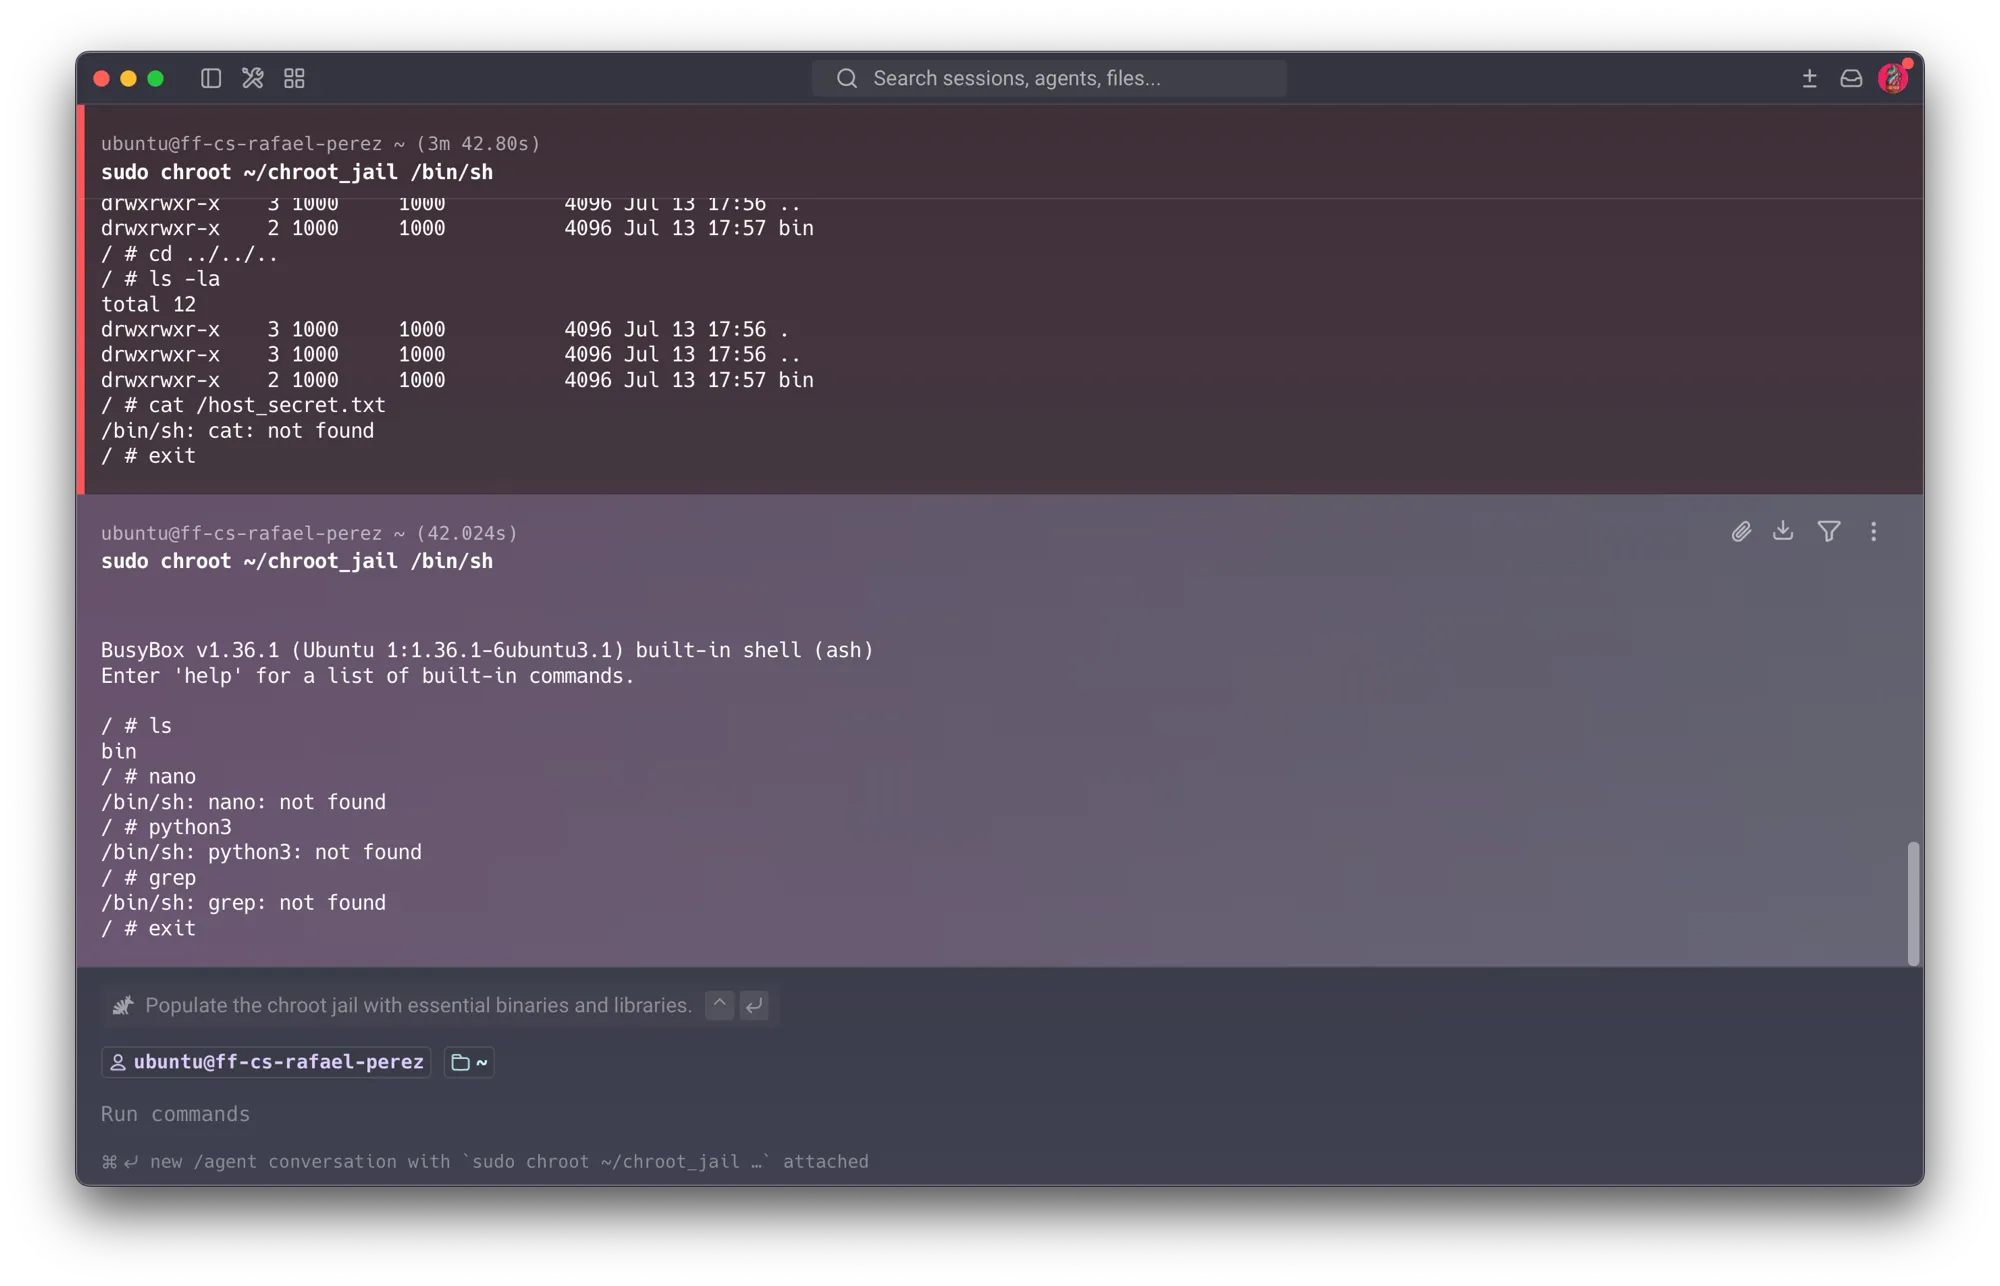Select the second 'sudo chroot' command (42.024s block)

pos(297,561)
